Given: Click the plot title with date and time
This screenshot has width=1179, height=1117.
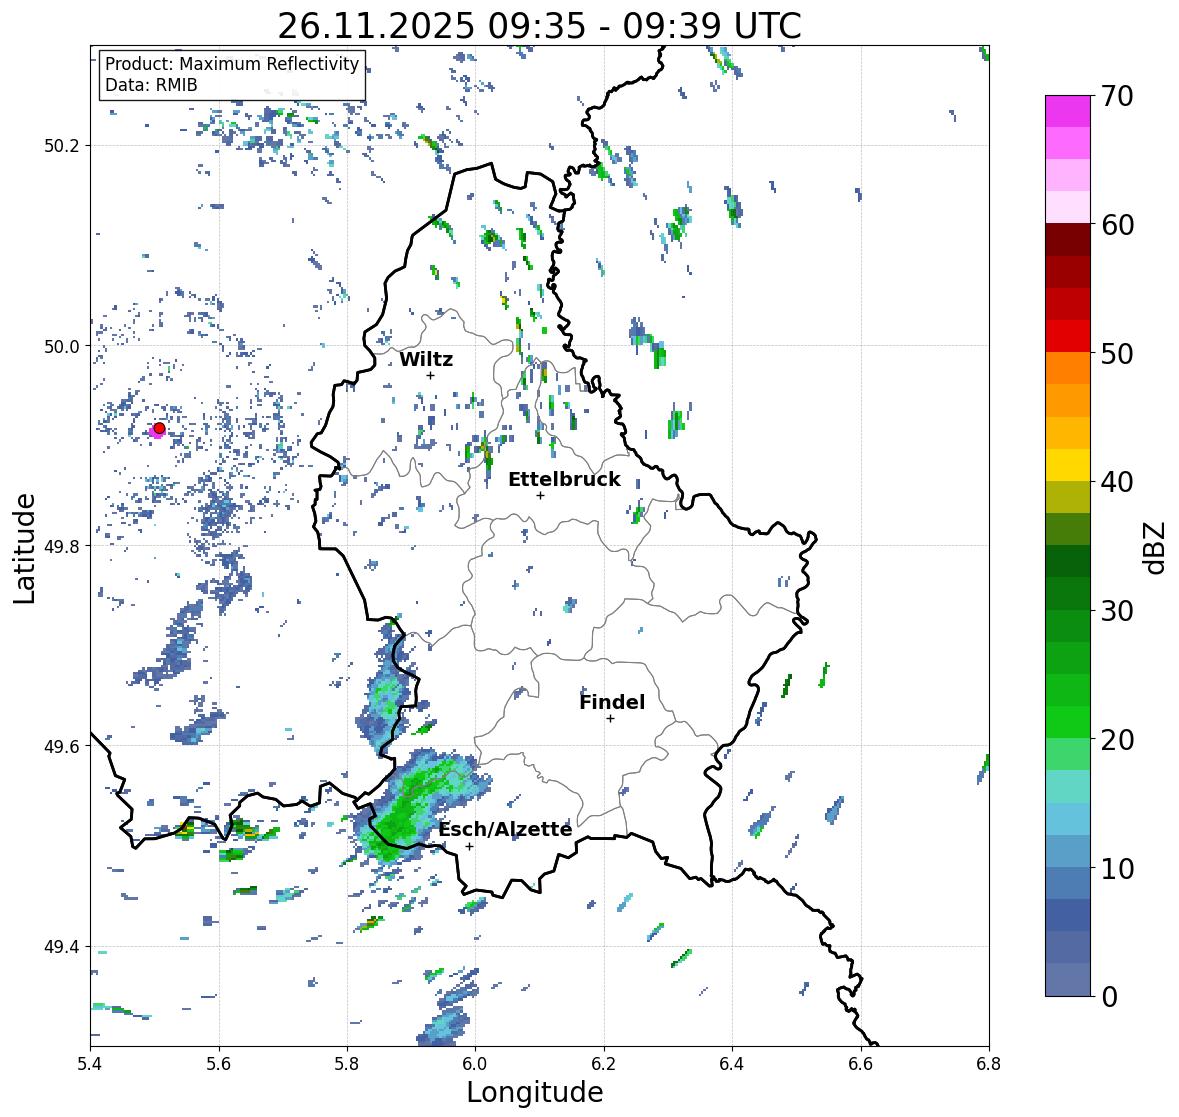Looking at the screenshot, I should pos(539,26).
